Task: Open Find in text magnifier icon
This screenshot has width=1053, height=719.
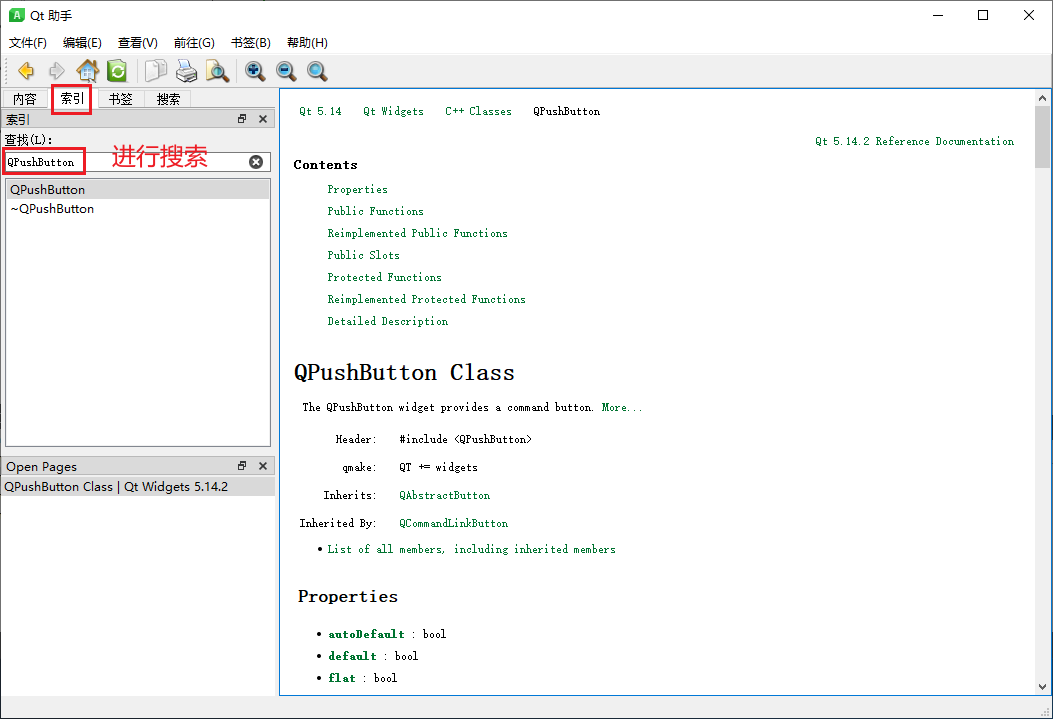Action: coord(217,70)
